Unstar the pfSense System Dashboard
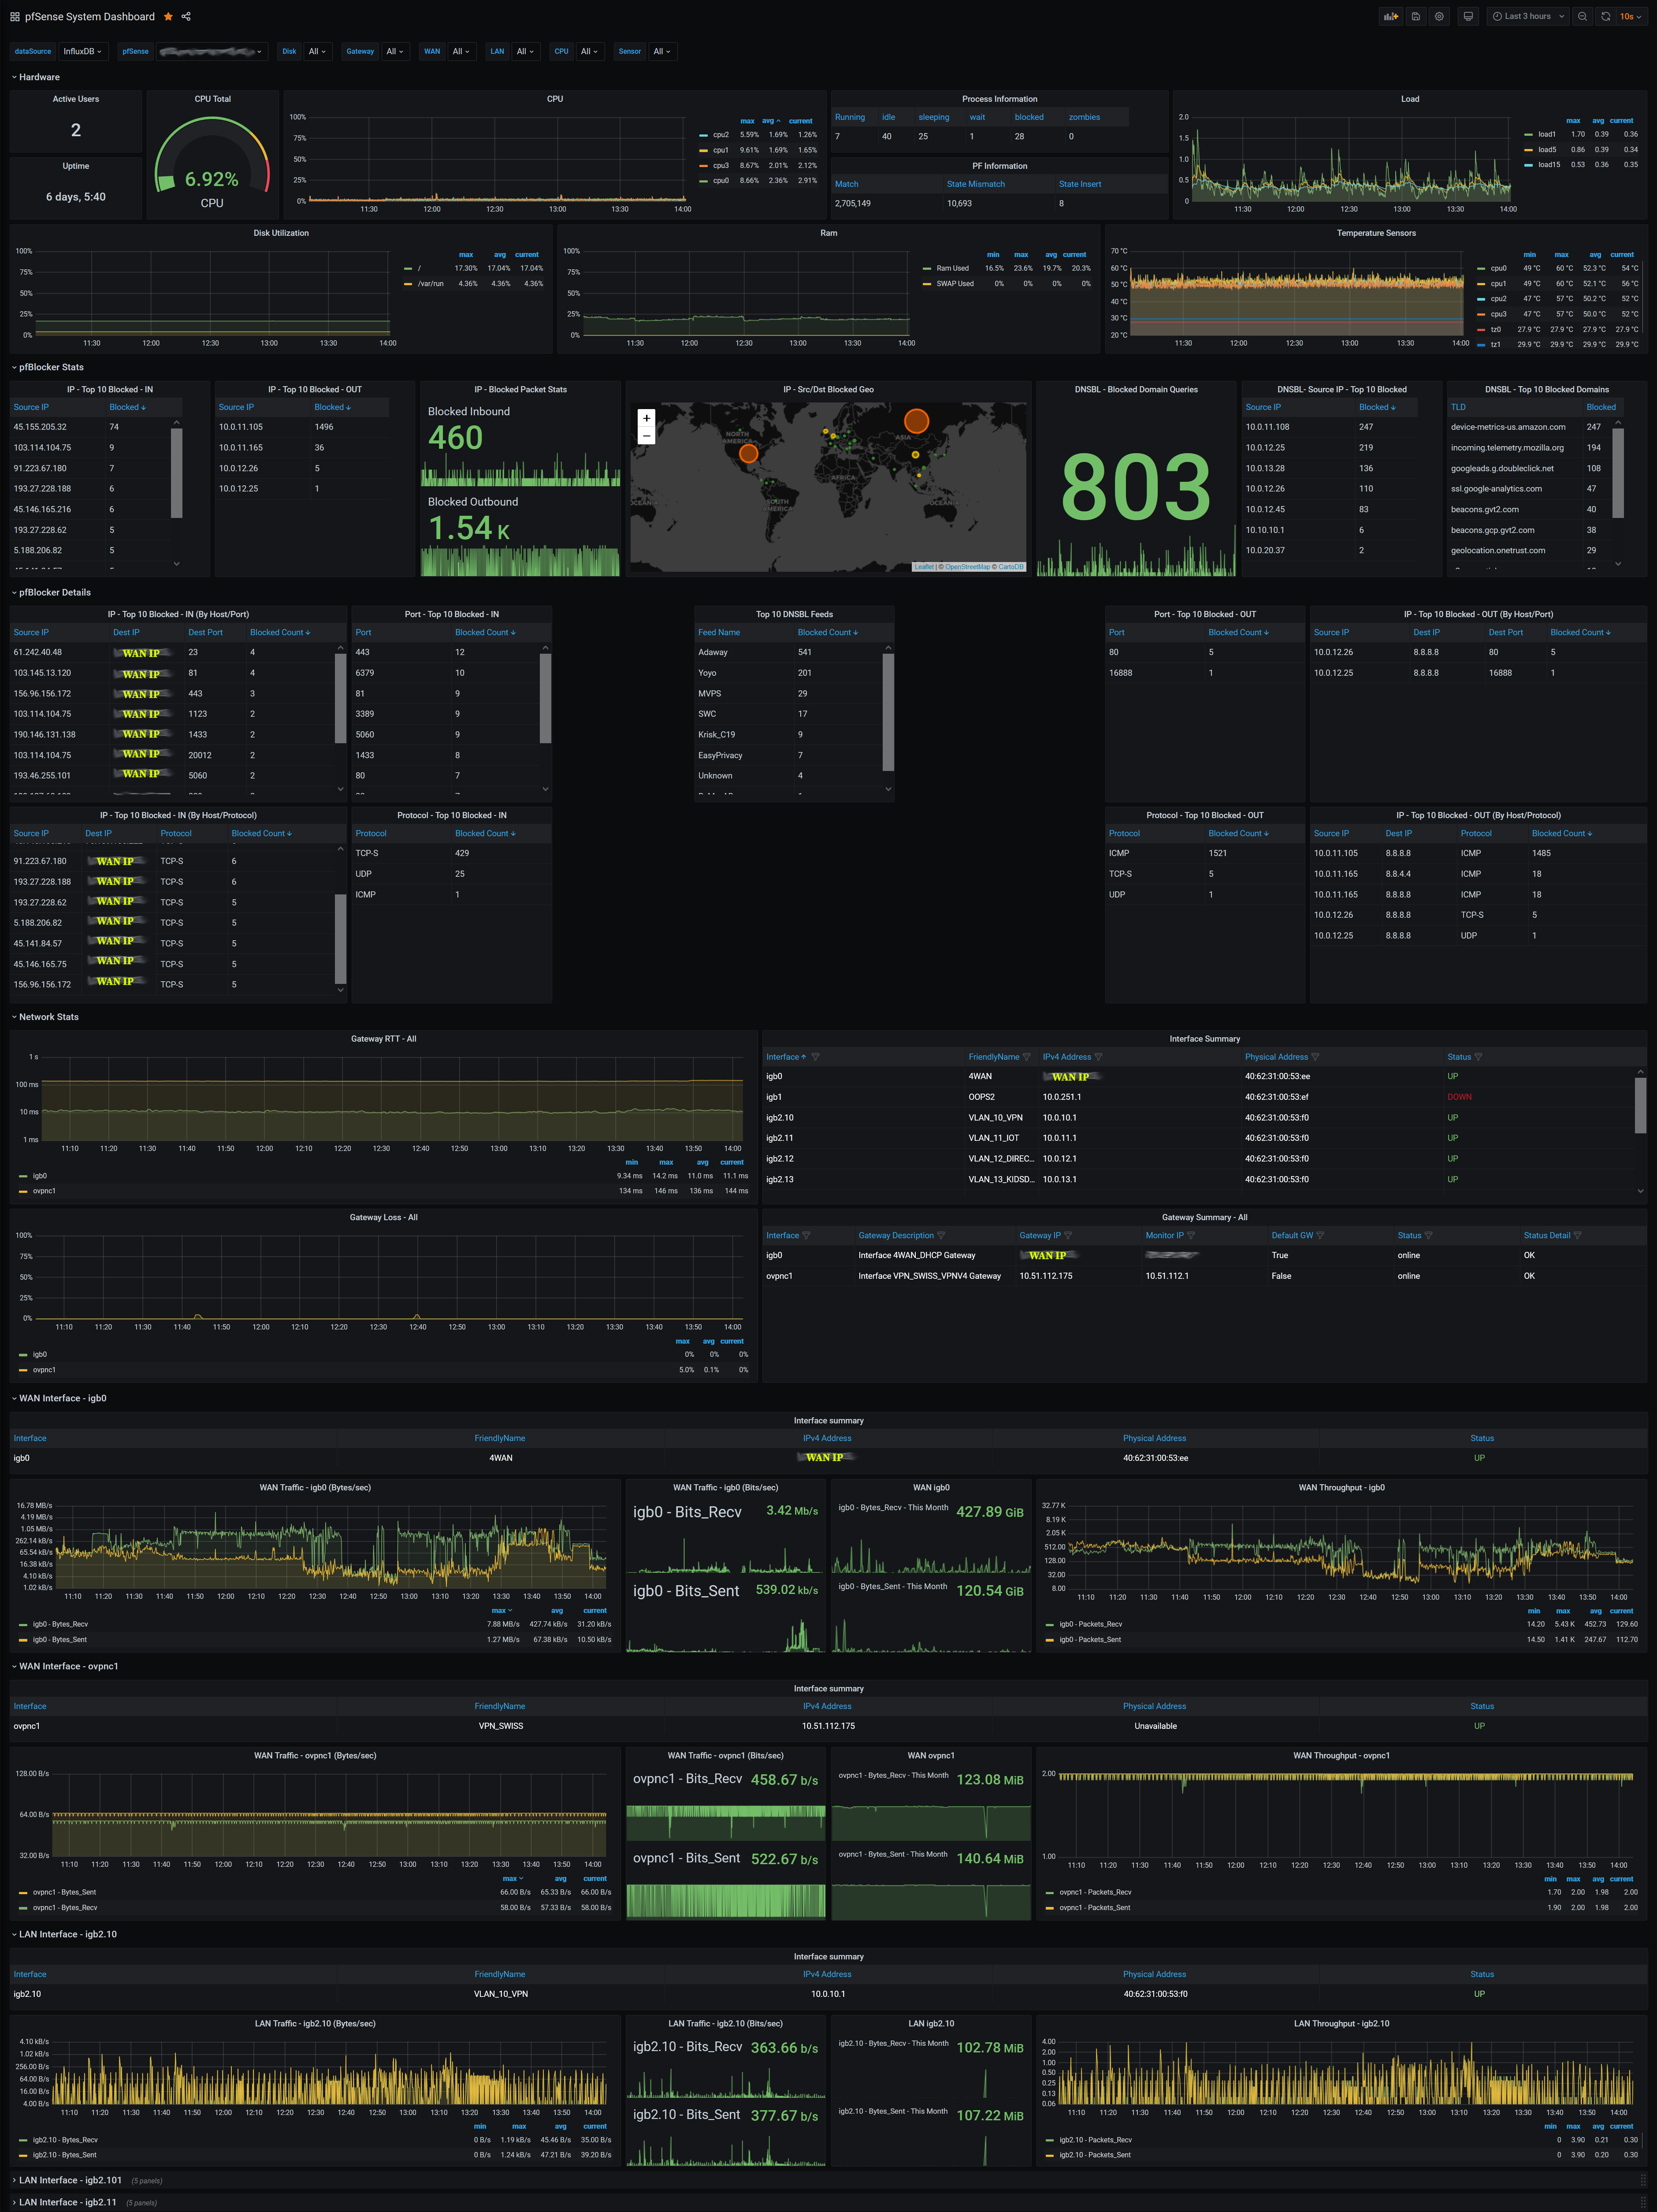The height and width of the screenshot is (2212, 1657). 168,17
